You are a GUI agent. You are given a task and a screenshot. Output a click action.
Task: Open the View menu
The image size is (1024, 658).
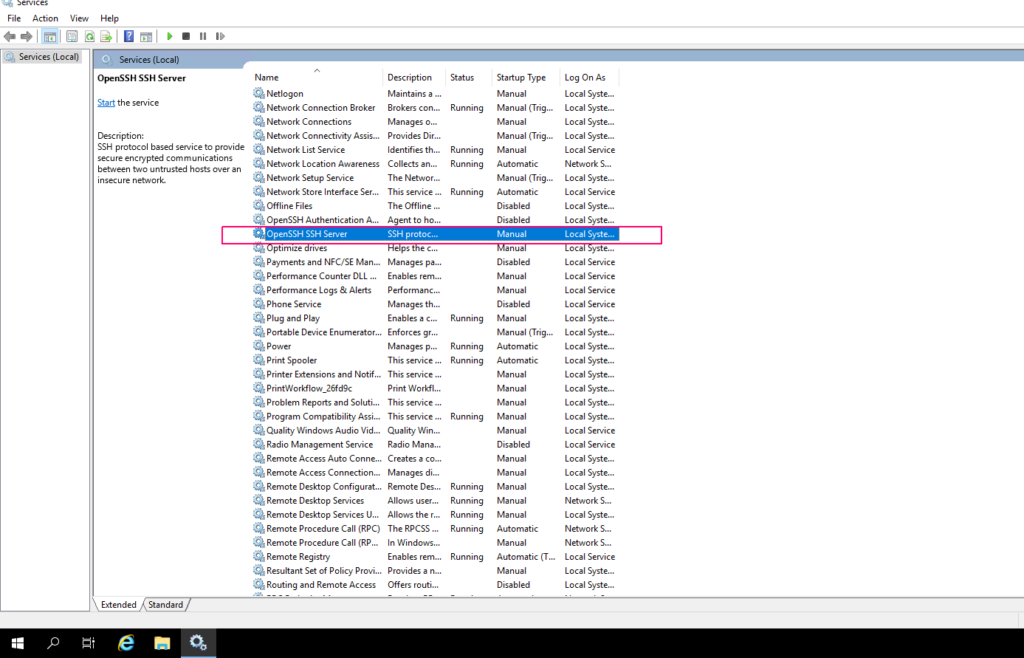point(79,18)
